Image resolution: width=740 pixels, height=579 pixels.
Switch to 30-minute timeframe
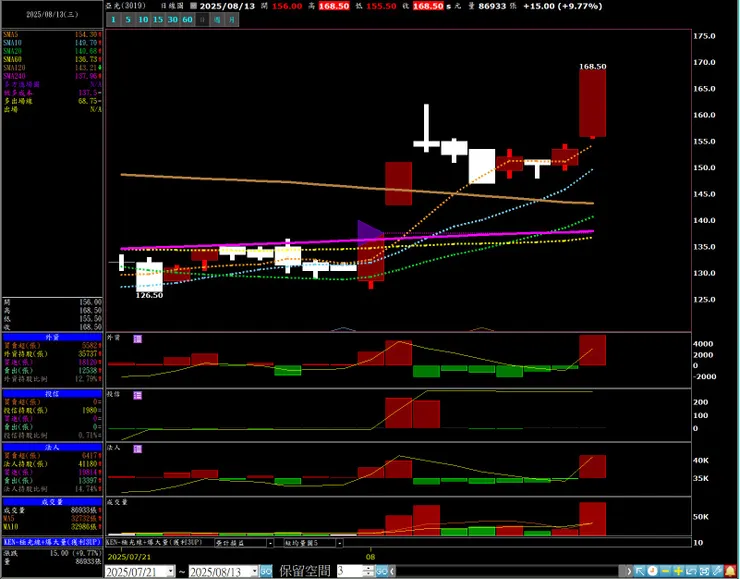pyautogui.click(x=173, y=19)
